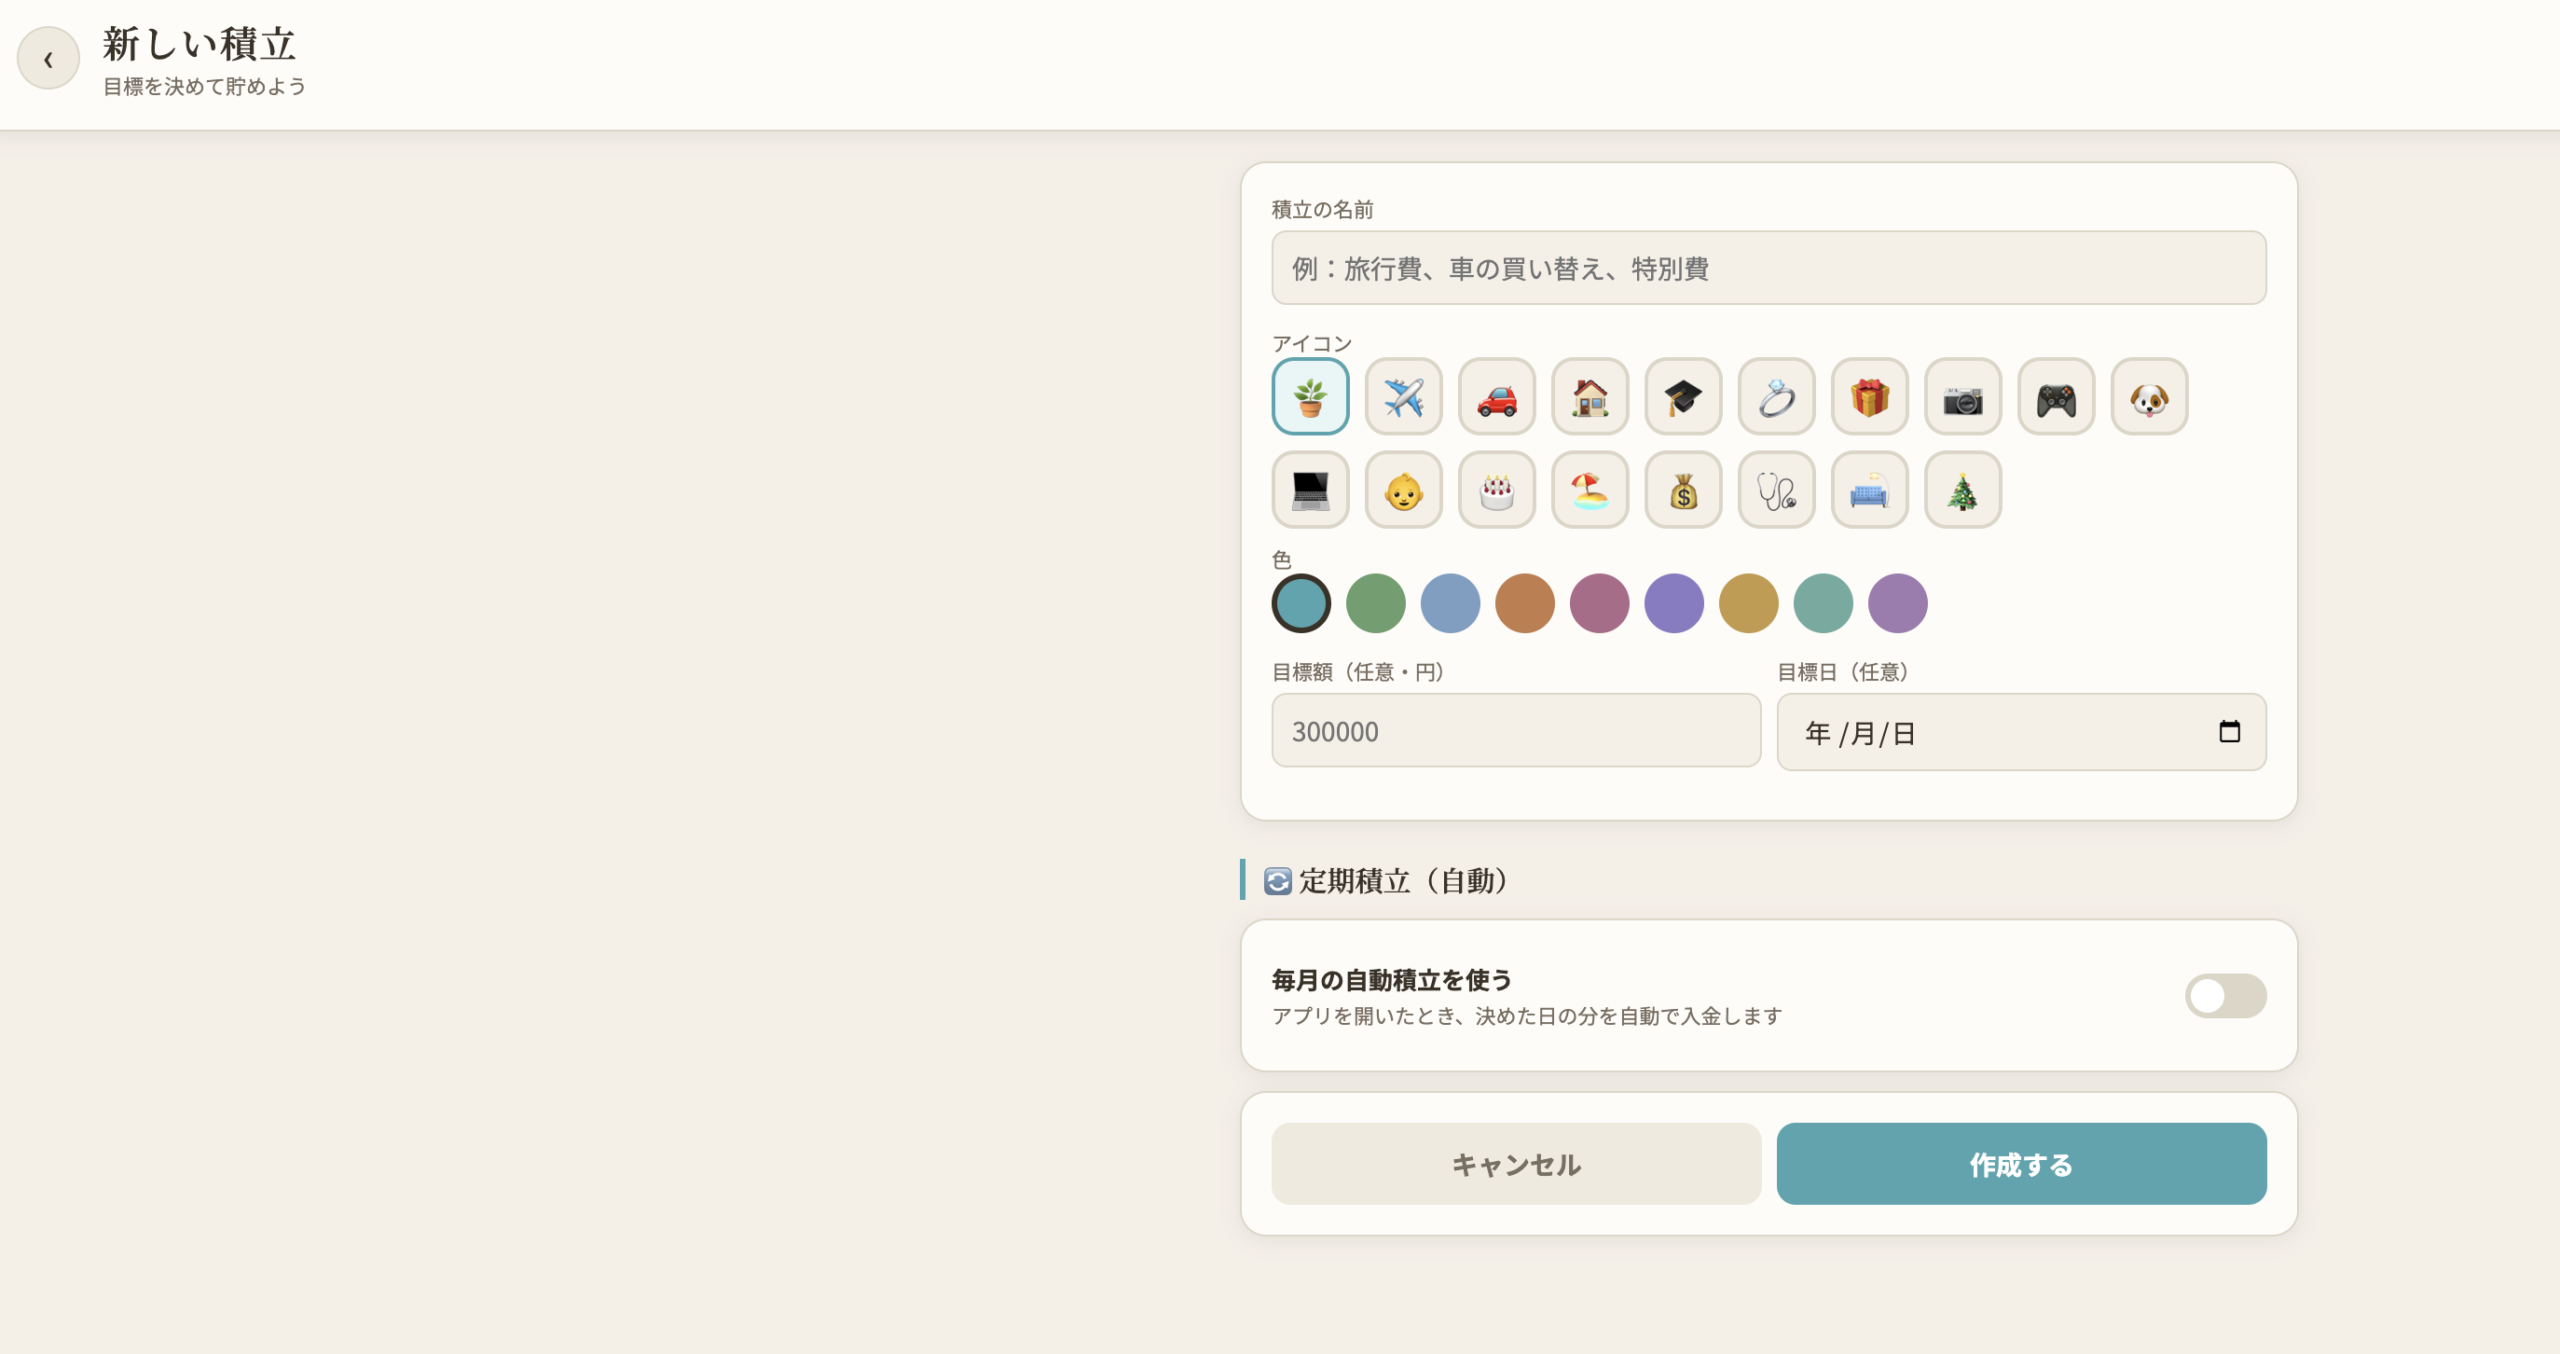Choose the laptop icon

click(x=1310, y=490)
